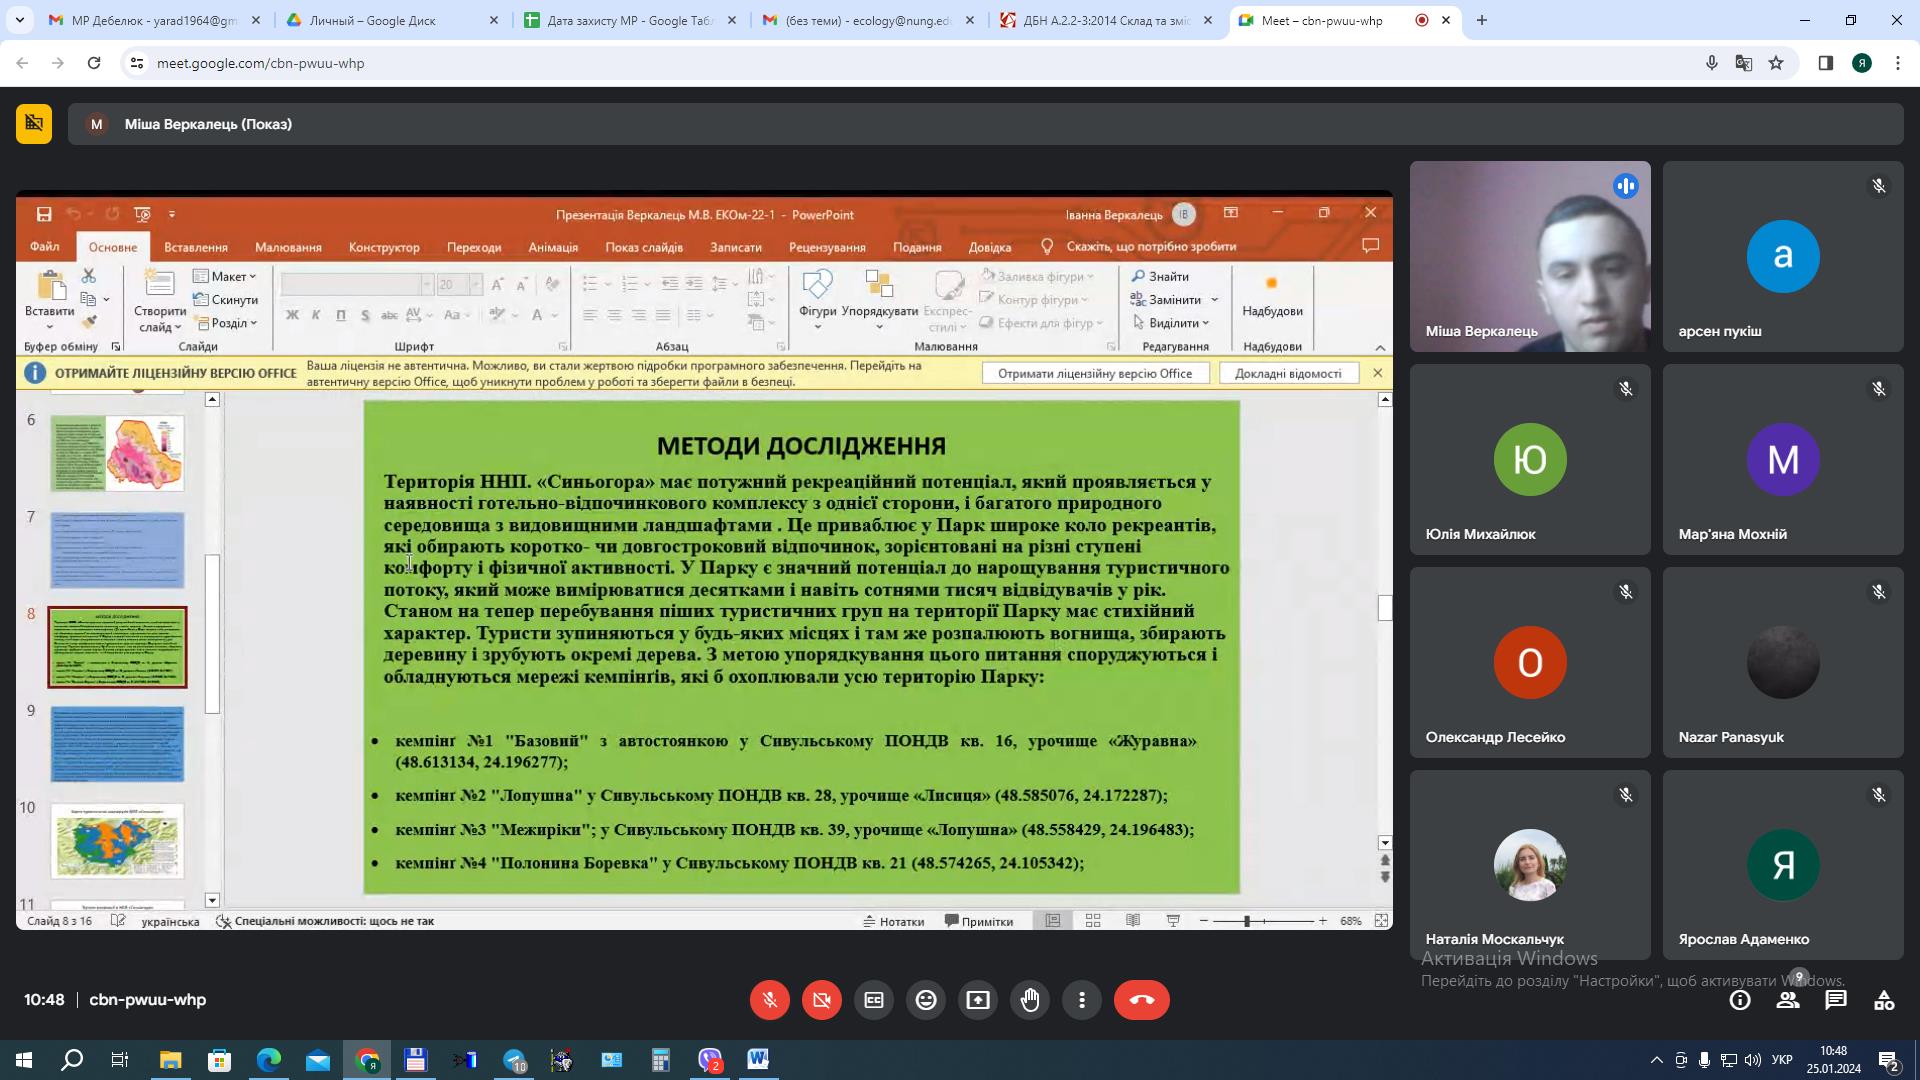Open meeting details info icon
Viewport: 1920px width, 1080px height.
click(x=1740, y=1000)
